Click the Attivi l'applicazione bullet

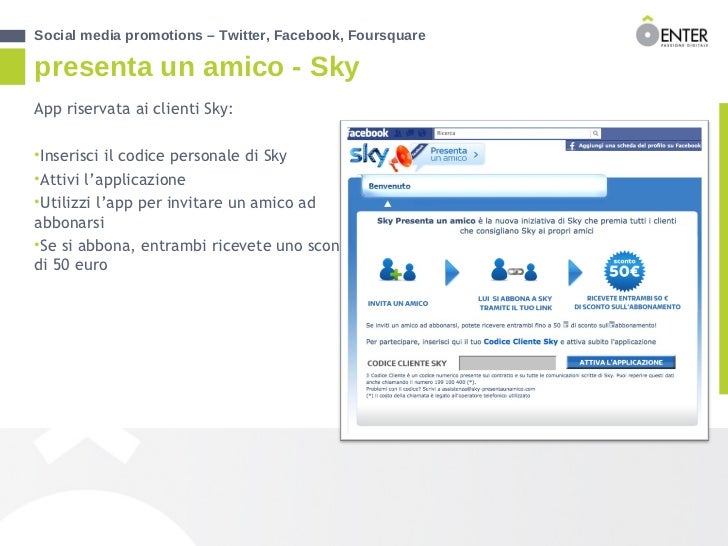[x=110, y=179]
